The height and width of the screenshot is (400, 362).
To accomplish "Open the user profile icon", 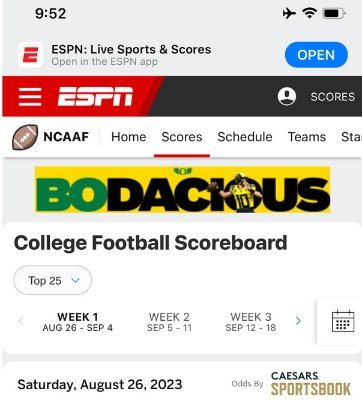I will tap(287, 97).
